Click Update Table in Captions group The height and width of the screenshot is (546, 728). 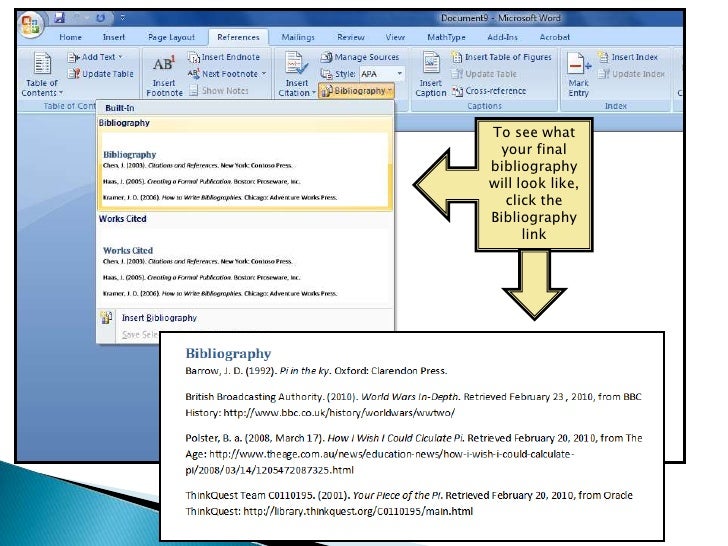(485, 74)
